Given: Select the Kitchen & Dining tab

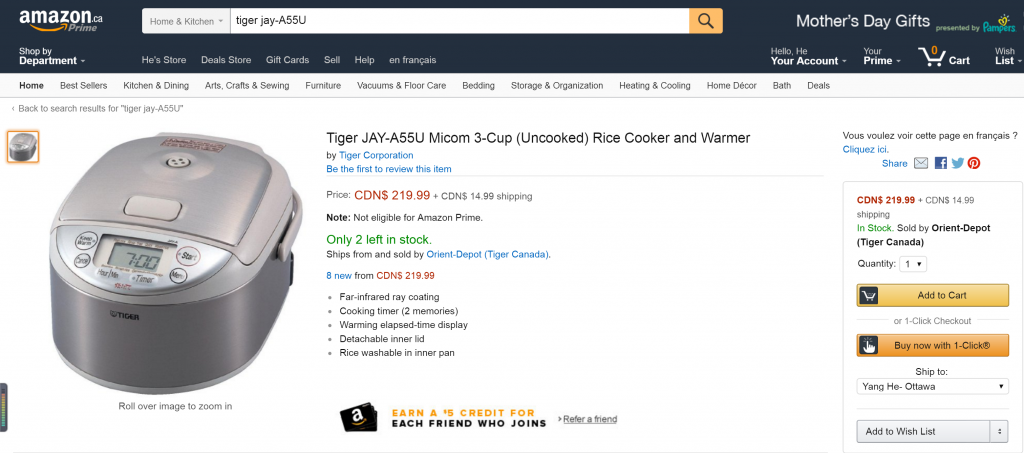Looking at the screenshot, I should [156, 86].
